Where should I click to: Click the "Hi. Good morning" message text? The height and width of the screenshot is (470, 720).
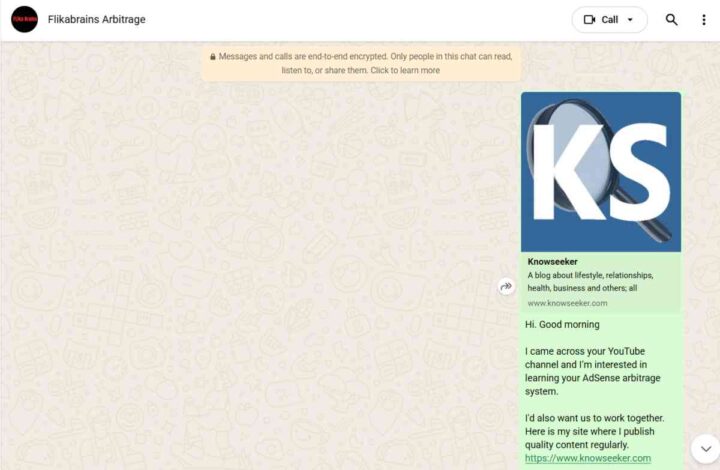pyautogui.click(x=562, y=325)
